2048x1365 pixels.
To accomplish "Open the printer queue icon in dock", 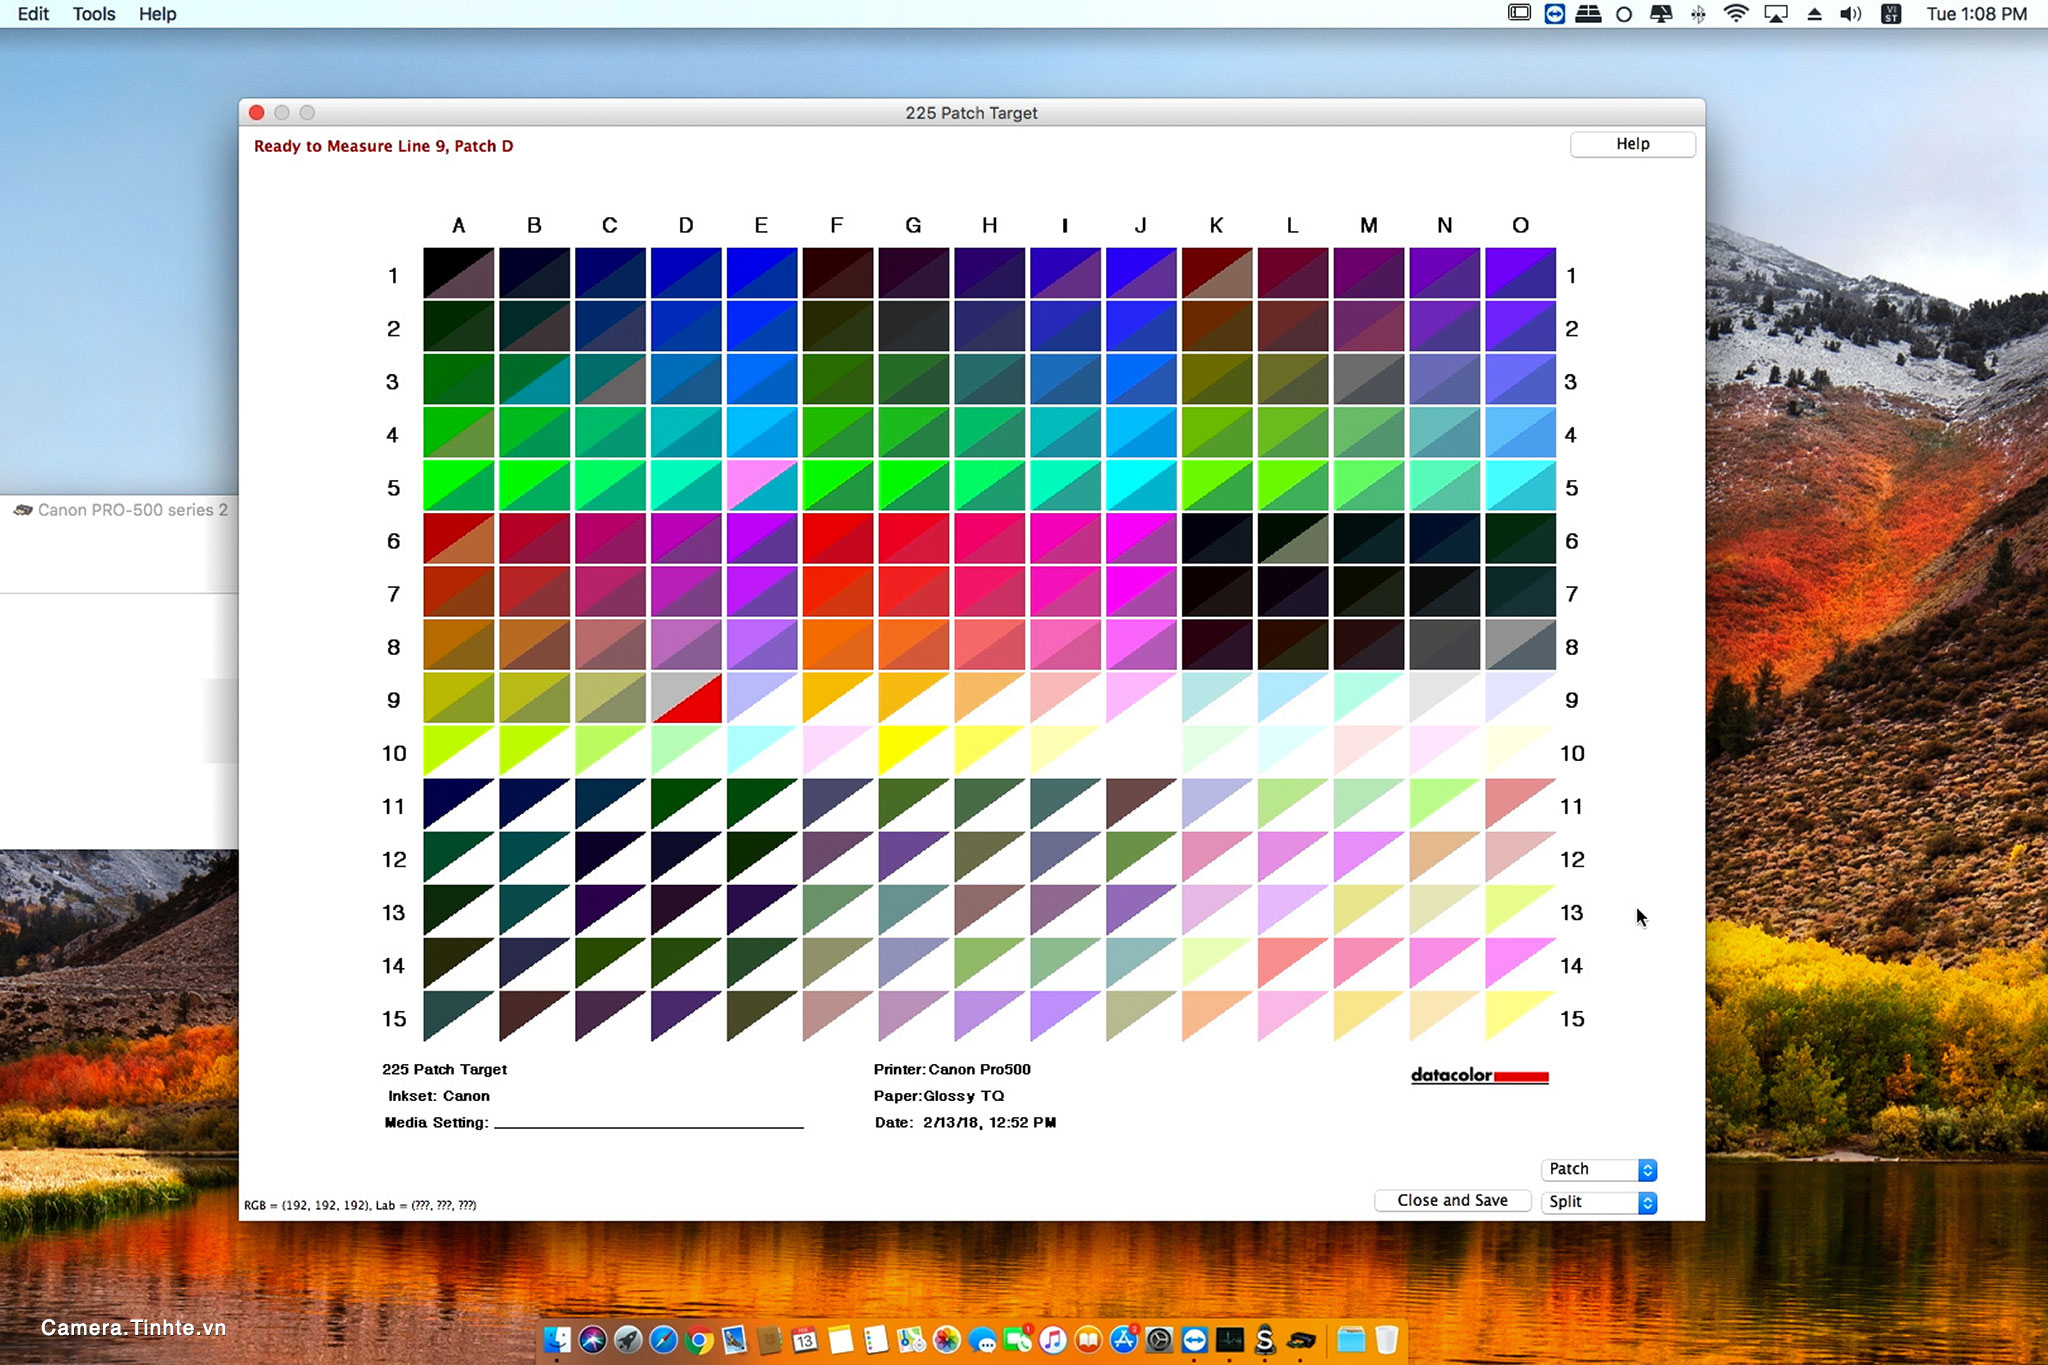I will [1300, 1339].
